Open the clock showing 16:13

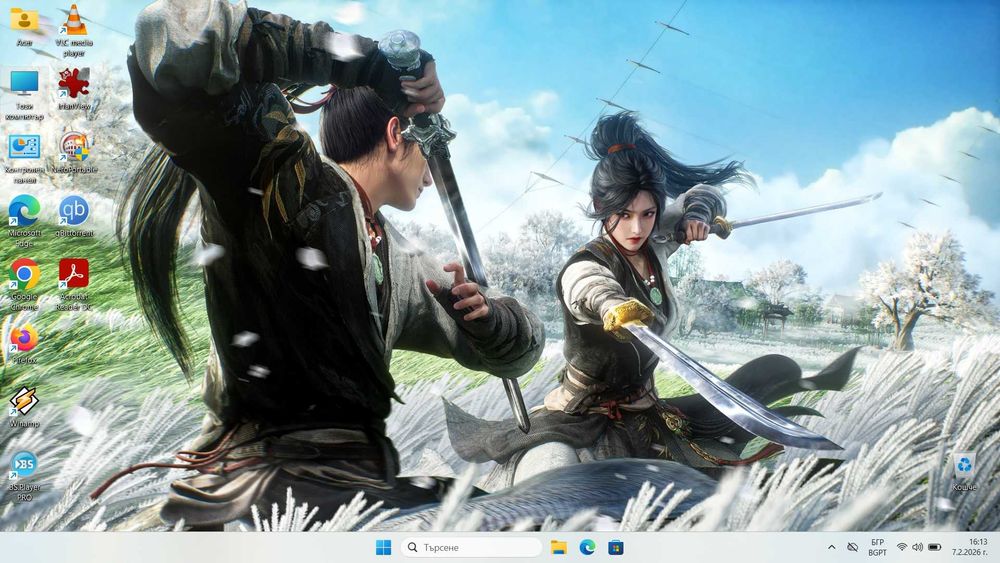(970, 547)
